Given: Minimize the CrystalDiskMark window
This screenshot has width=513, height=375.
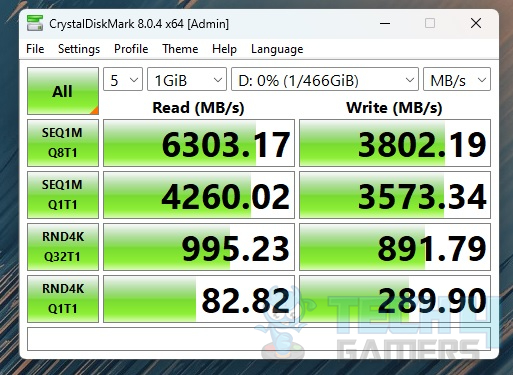Looking at the screenshot, I should coord(385,23).
